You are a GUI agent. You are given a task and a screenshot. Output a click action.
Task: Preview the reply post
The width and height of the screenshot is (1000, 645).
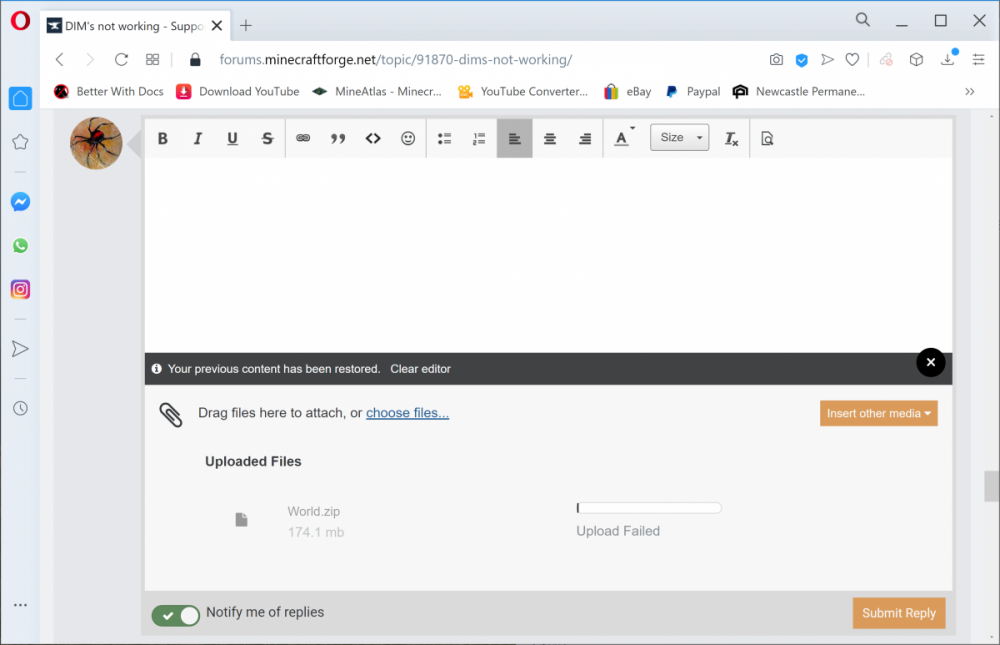[767, 138]
